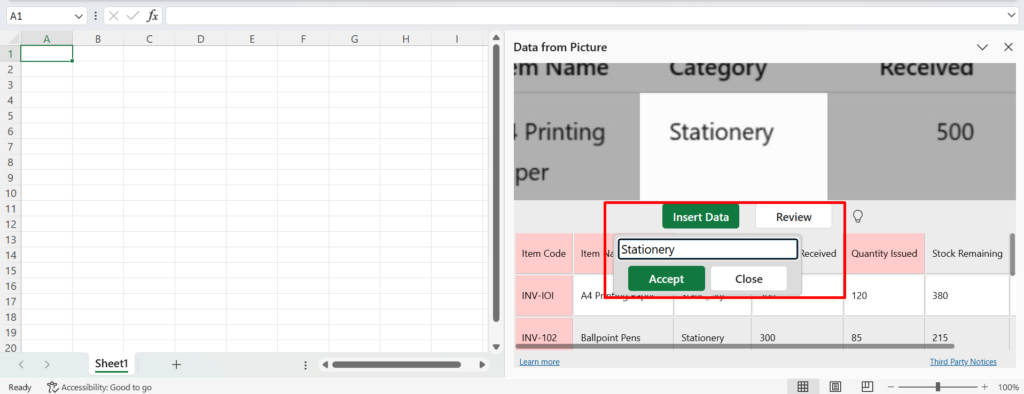Screen dimensions: 1024x394
Task: Click Accessibility: Good to go status
Action: click(x=99, y=387)
